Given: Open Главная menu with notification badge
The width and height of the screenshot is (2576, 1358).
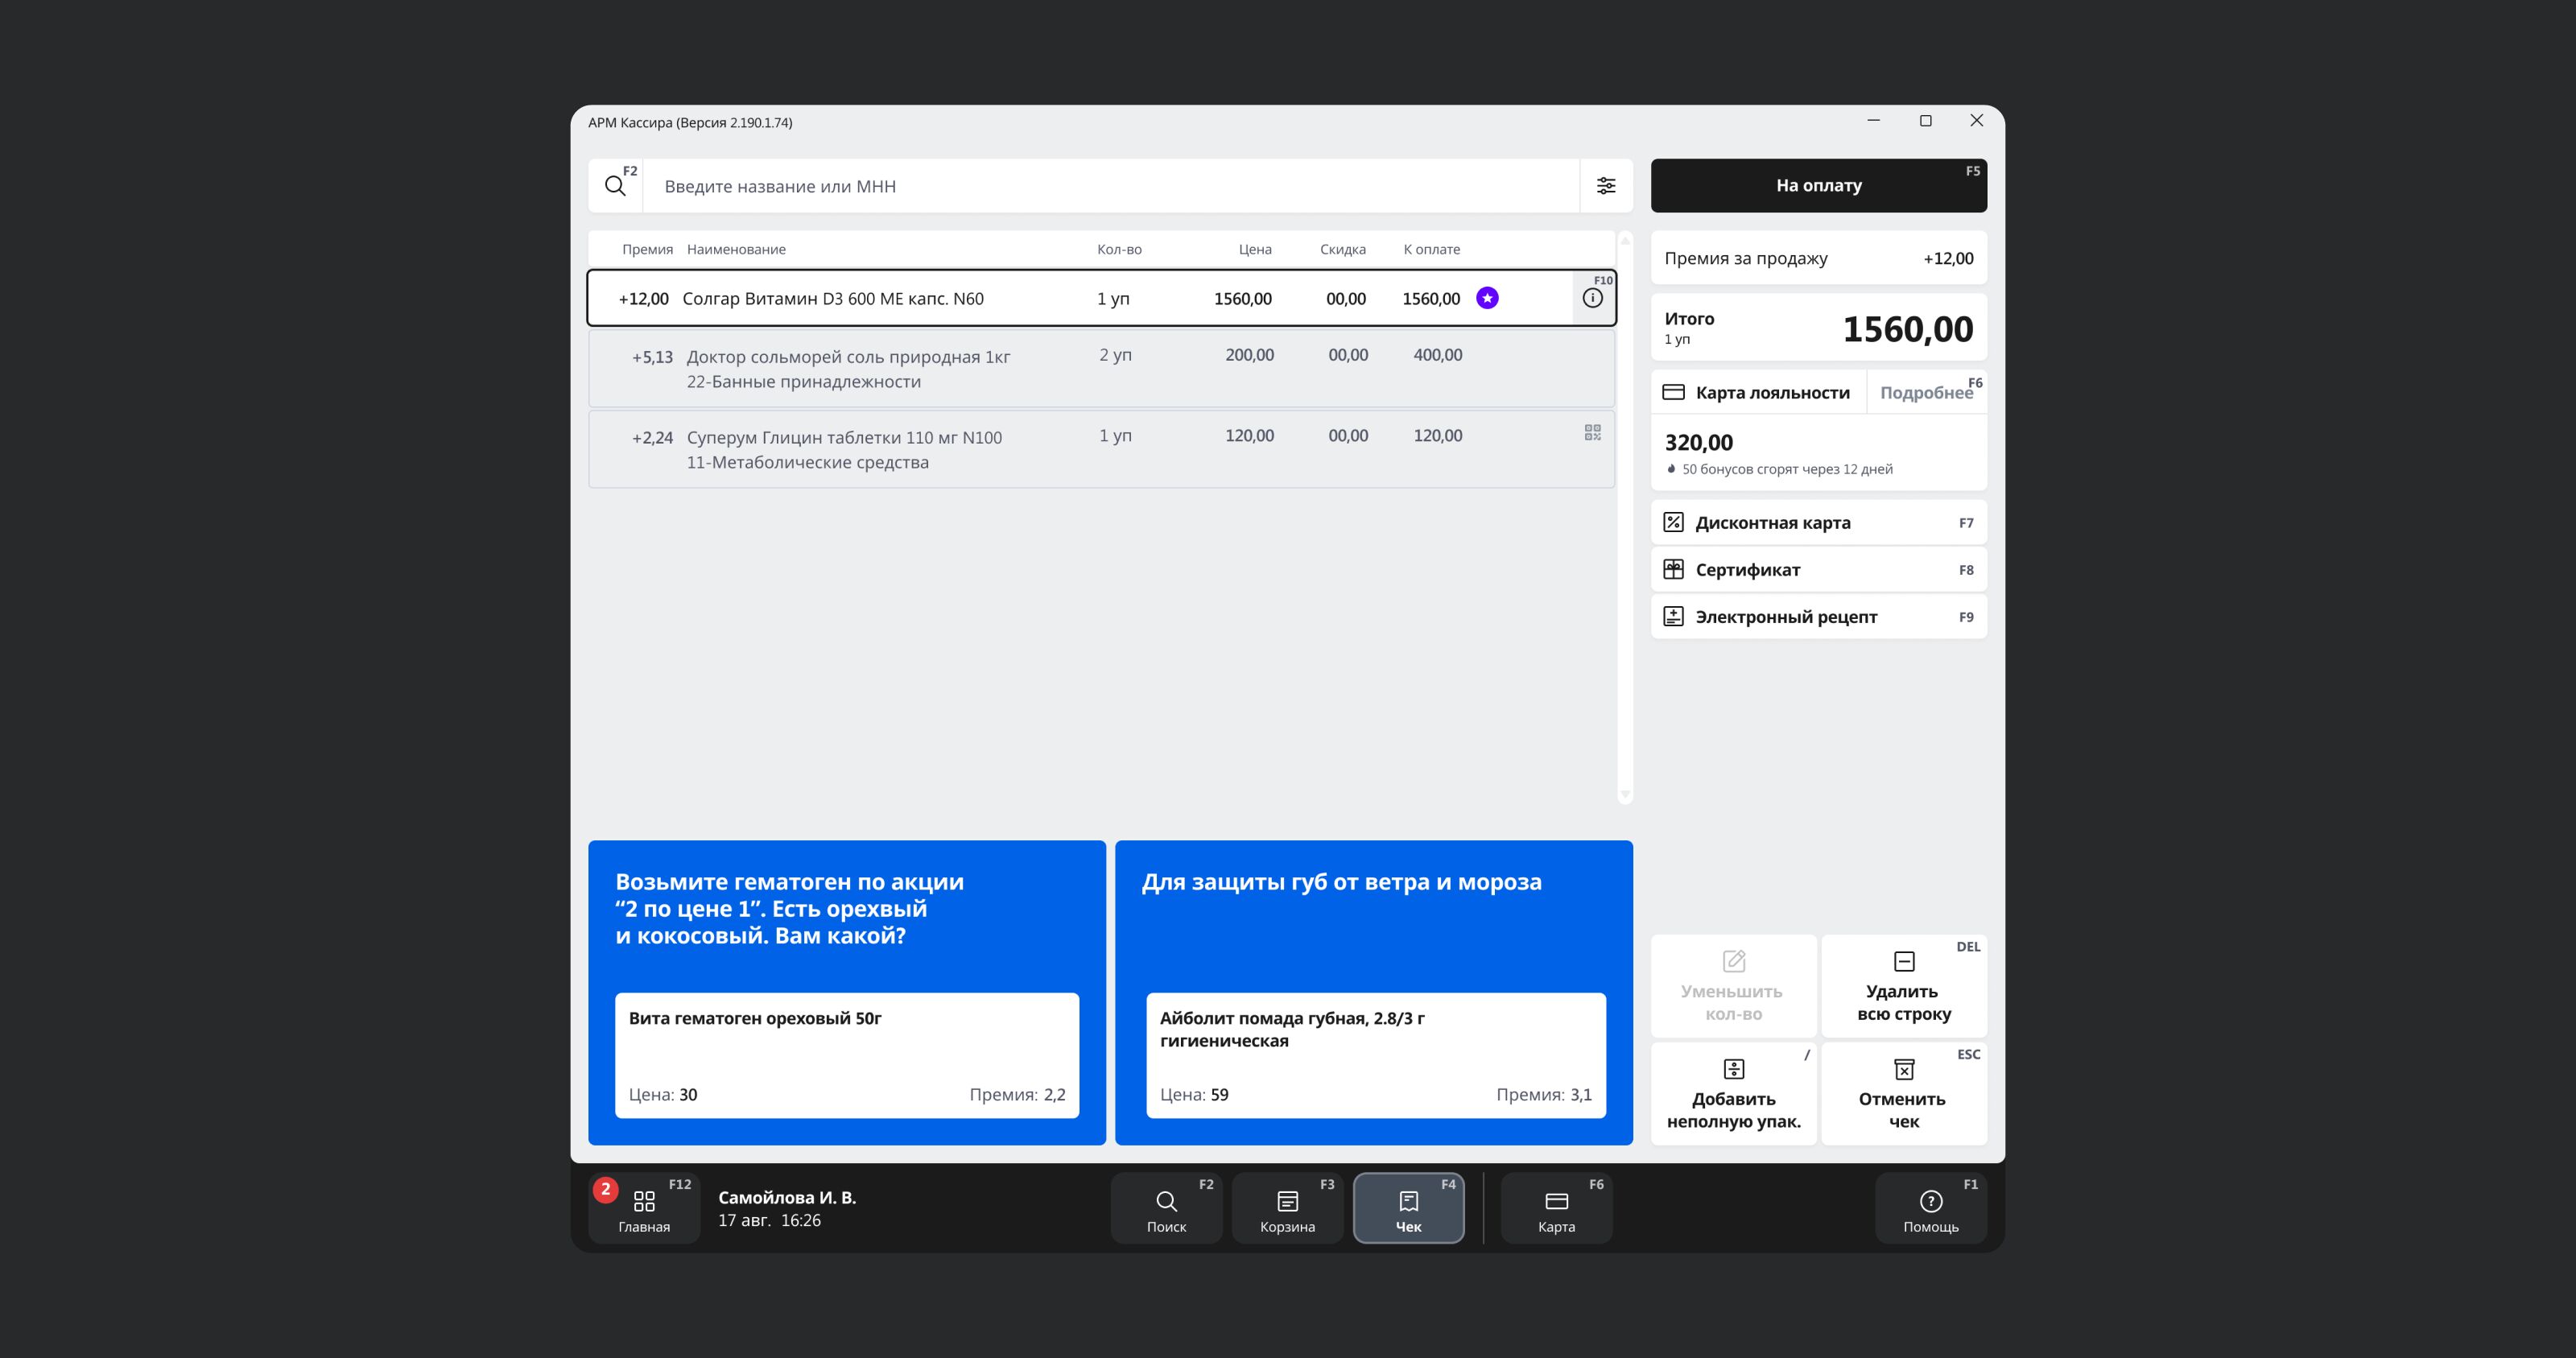Looking at the screenshot, I should point(644,1208).
